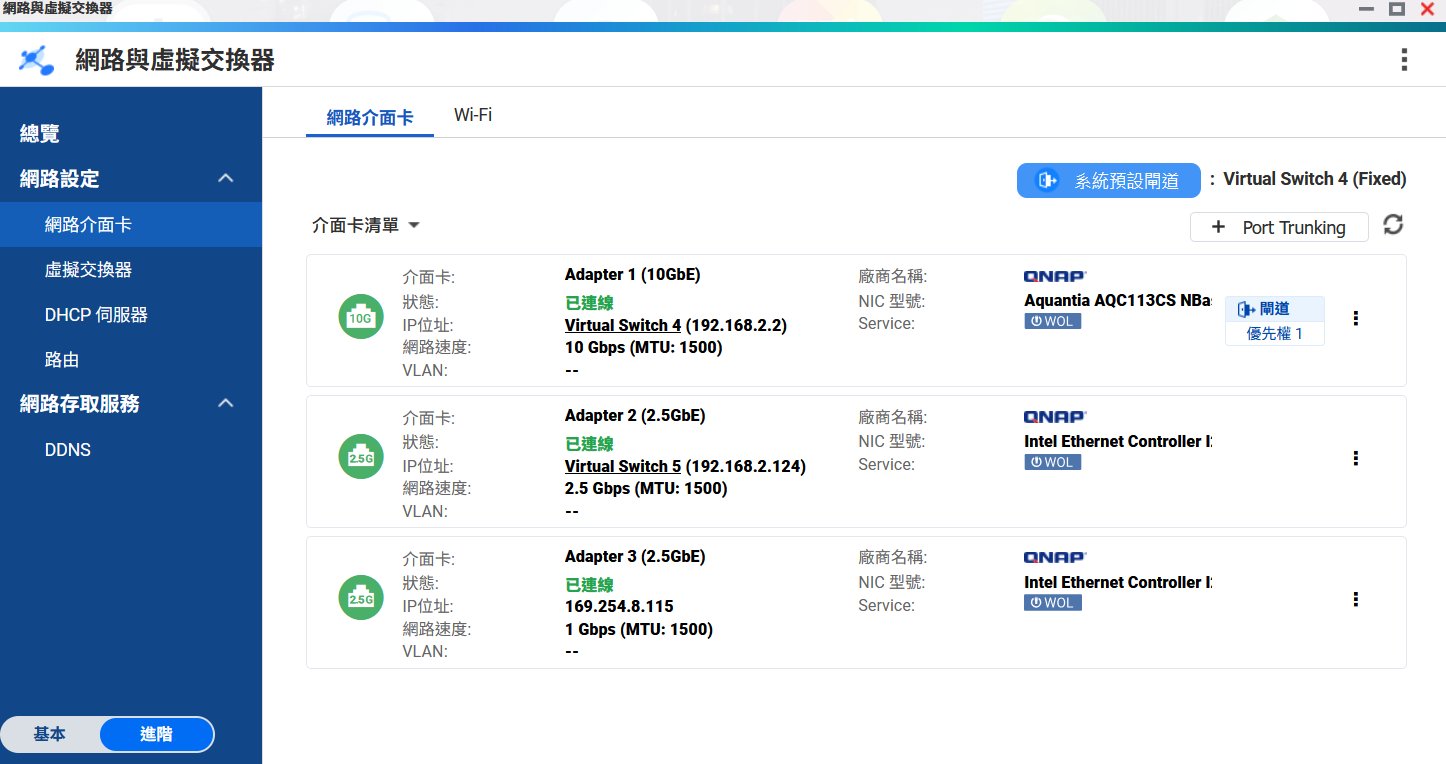Screen dimensions: 1446x764
Task: Click the WOL badge for Adapter 1
Action: [x=1052, y=321]
